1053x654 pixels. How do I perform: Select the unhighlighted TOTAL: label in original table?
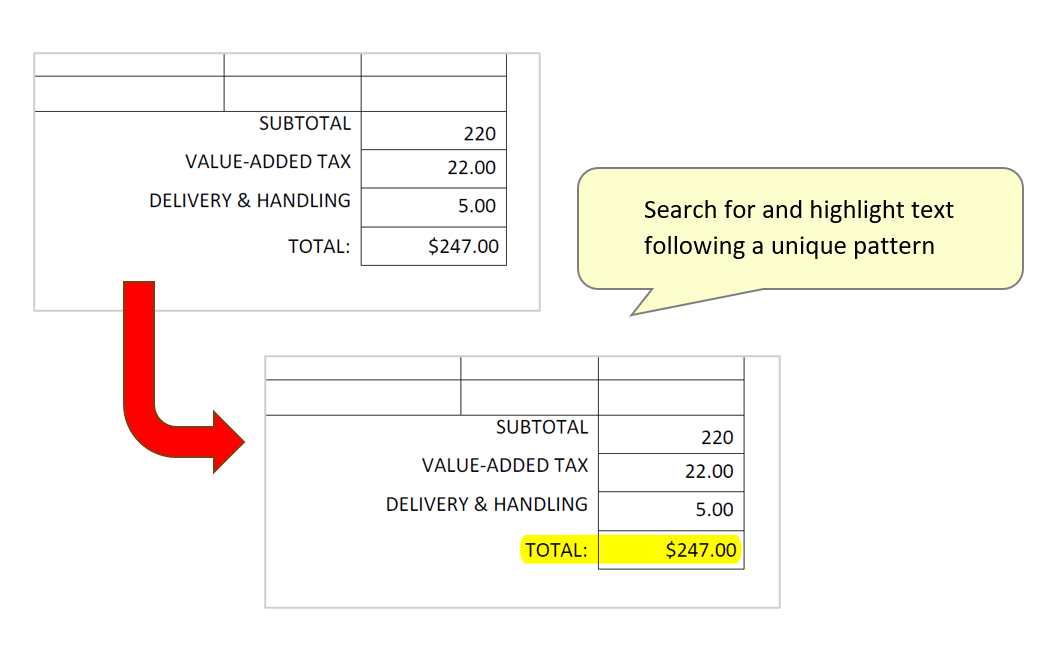319,246
